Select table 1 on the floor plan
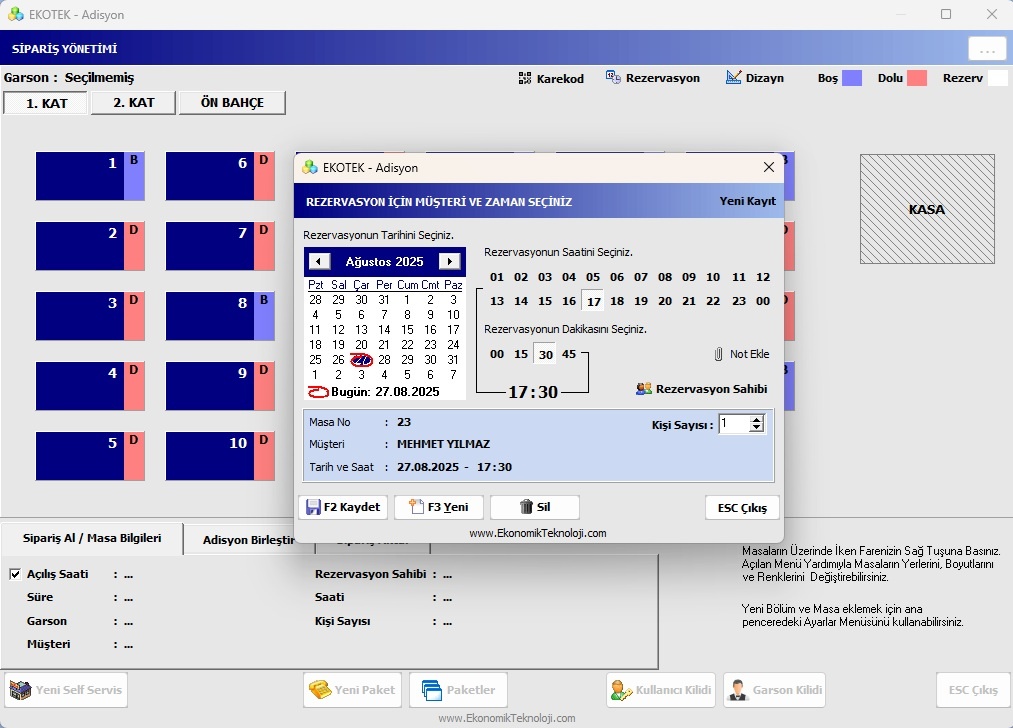The width and height of the screenshot is (1013, 728). point(90,176)
